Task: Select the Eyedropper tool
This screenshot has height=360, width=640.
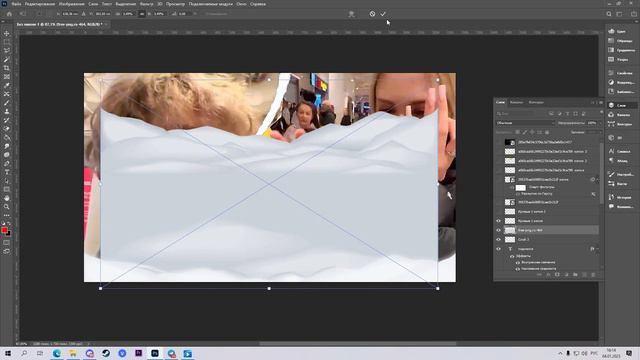Action: point(7,85)
